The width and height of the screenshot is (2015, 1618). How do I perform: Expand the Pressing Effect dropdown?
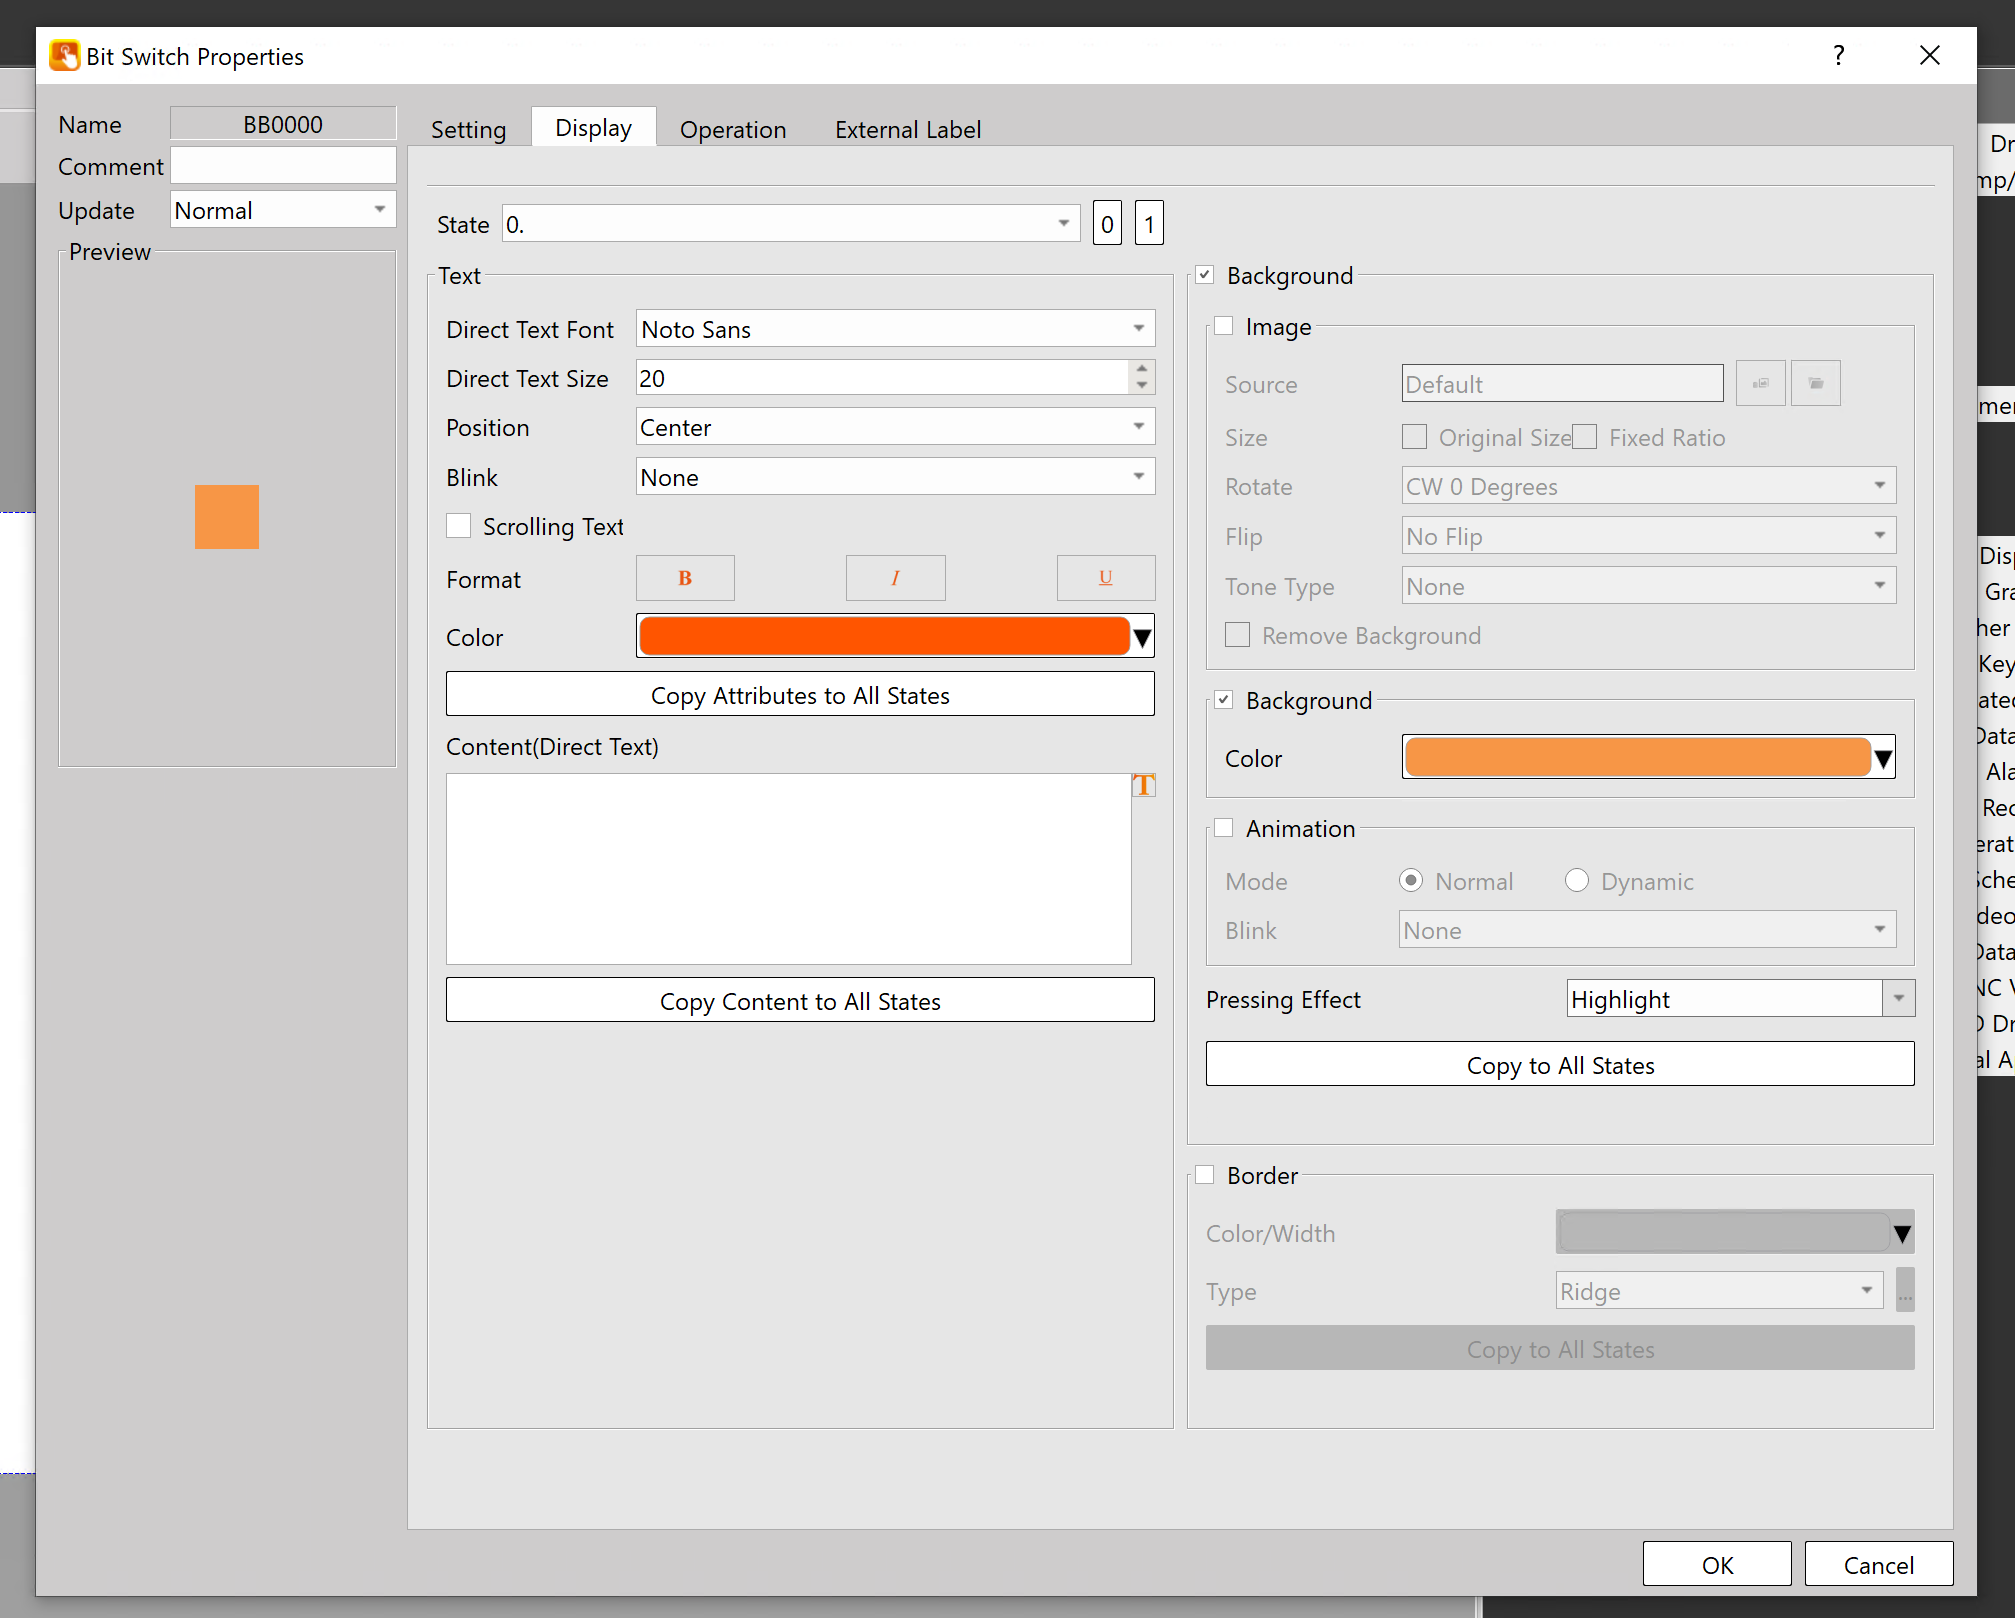pyautogui.click(x=1898, y=999)
